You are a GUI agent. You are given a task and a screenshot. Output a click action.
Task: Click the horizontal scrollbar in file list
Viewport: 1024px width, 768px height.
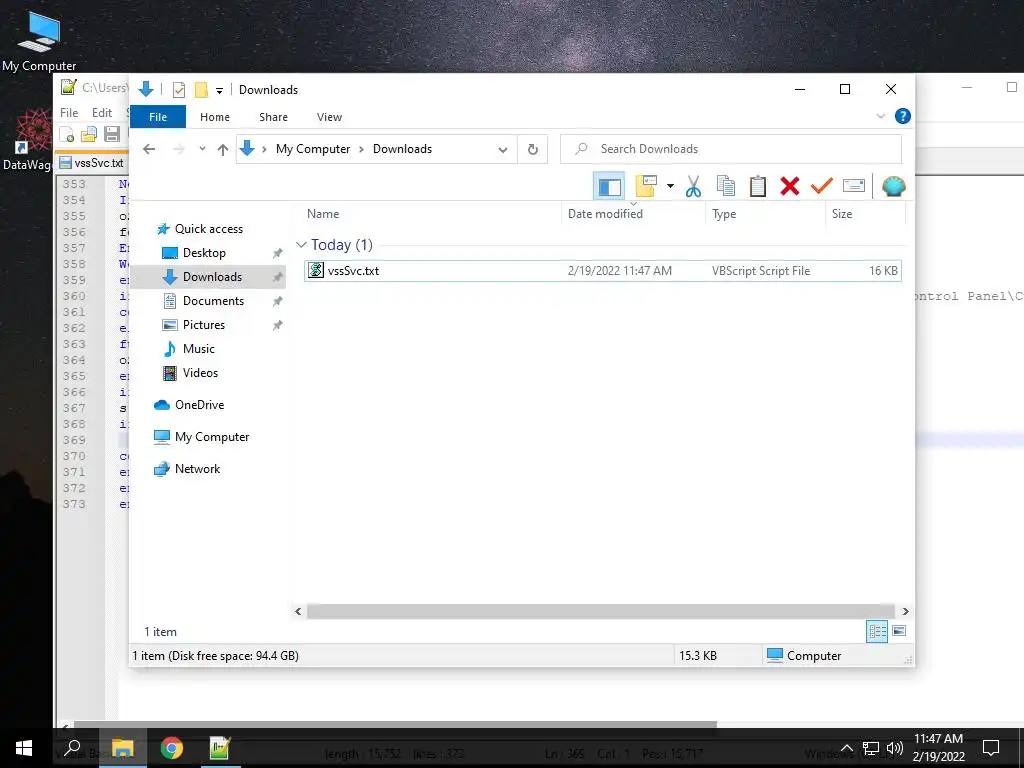[600, 611]
